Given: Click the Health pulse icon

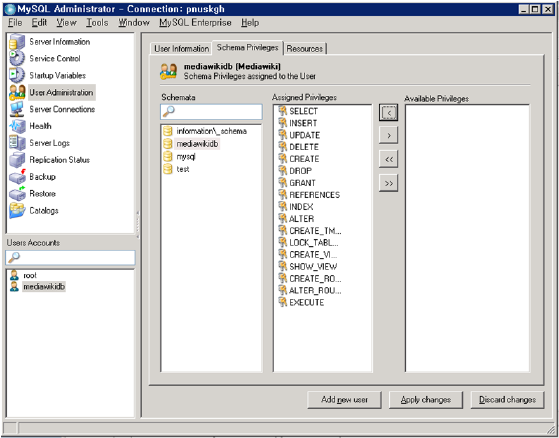Looking at the screenshot, I should point(17,126).
